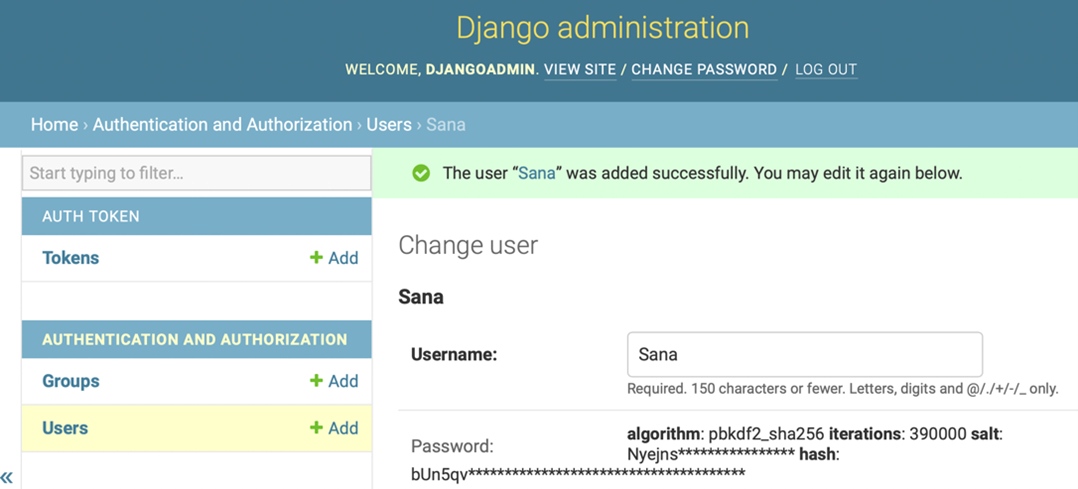Click the green success checkmark icon
Screen dimensions: 1078x489
(x=421, y=173)
